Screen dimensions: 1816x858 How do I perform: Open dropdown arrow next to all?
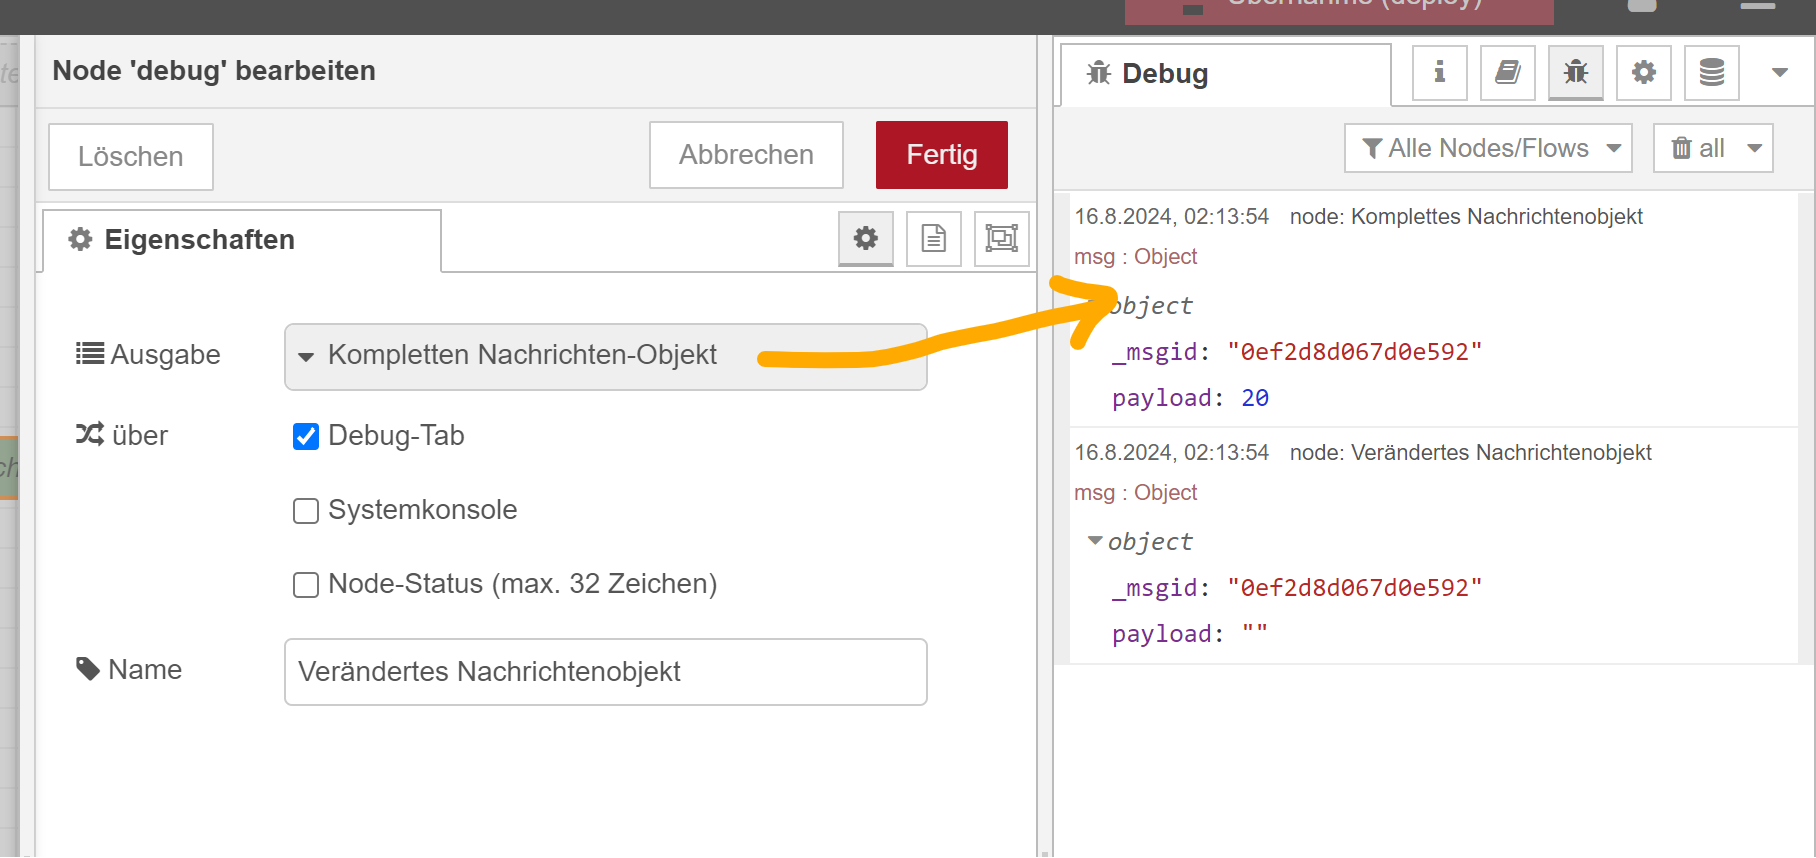click(1755, 148)
